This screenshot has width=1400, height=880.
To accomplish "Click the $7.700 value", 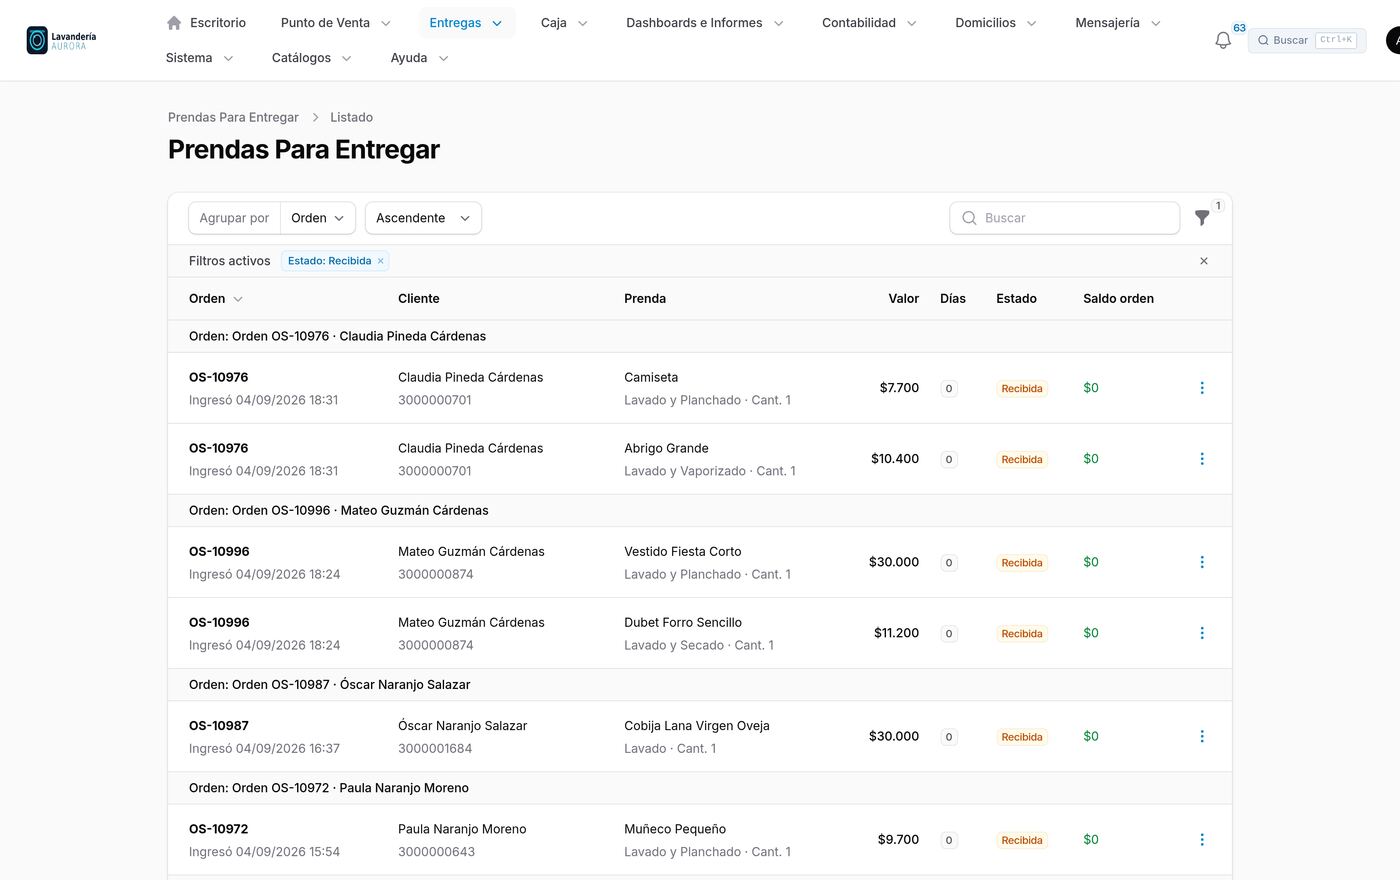I will tap(899, 388).
